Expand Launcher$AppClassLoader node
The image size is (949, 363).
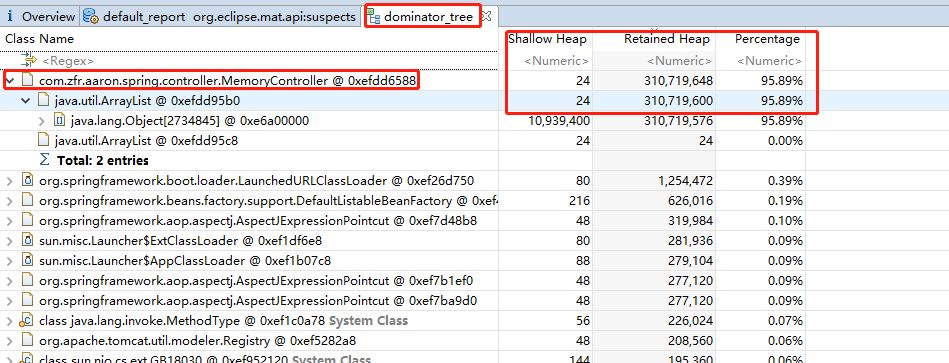tap(10, 261)
